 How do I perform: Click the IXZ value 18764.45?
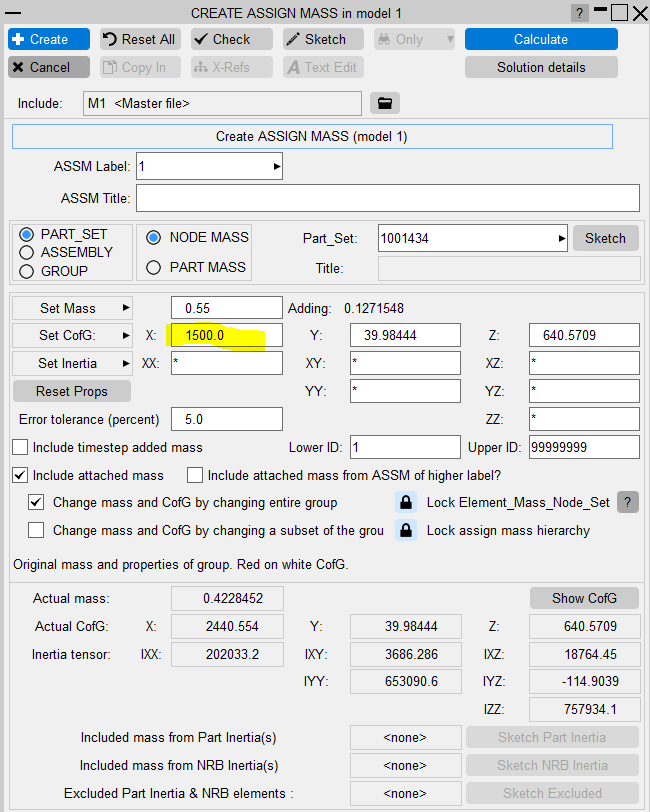tap(585, 654)
